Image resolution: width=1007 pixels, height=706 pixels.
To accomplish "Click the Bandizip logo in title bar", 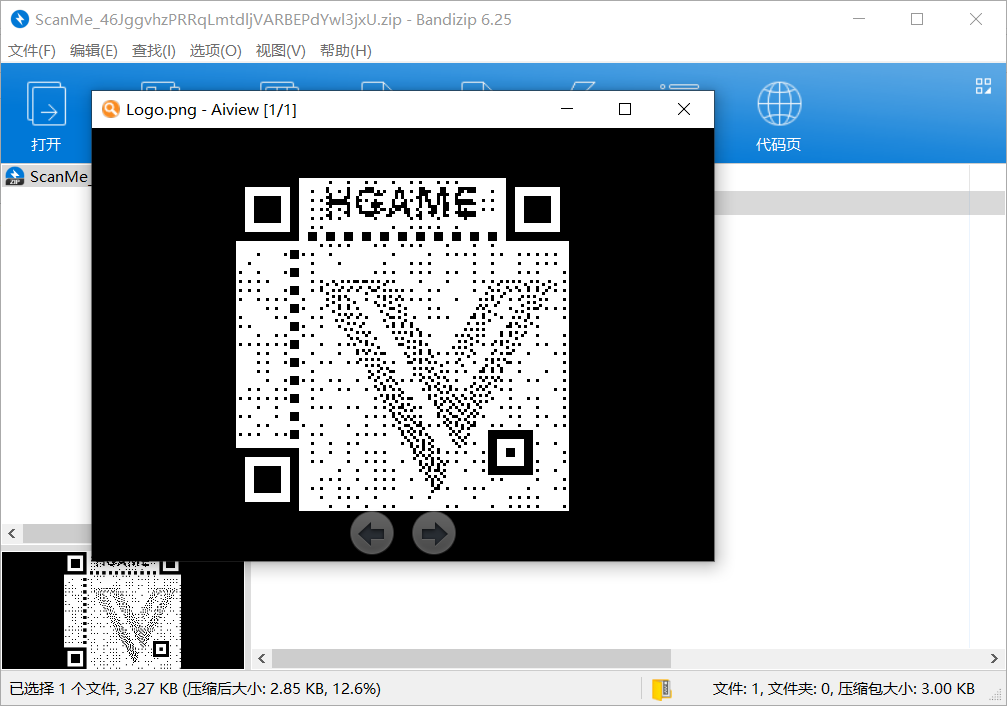I will (x=18, y=19).
